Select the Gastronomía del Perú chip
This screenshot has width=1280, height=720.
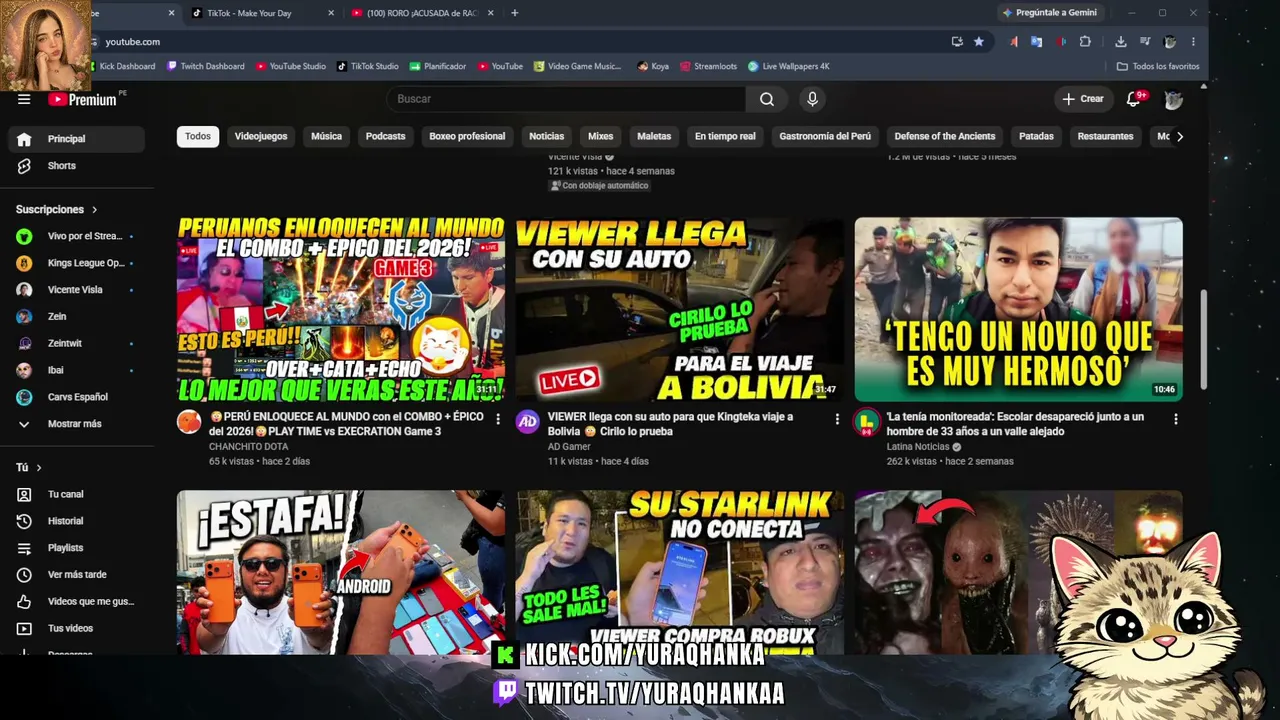coord(825,136)
